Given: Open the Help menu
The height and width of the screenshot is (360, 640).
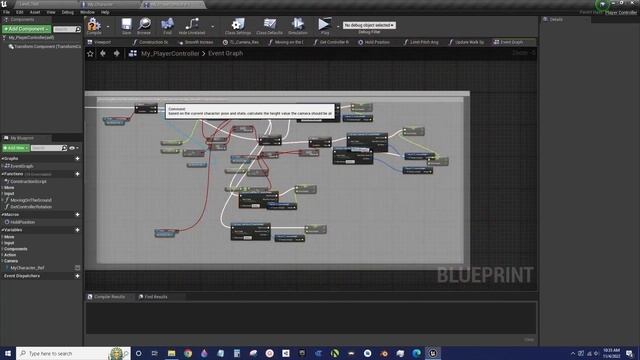Looking at the screenshot, I should tap(105, 12).
